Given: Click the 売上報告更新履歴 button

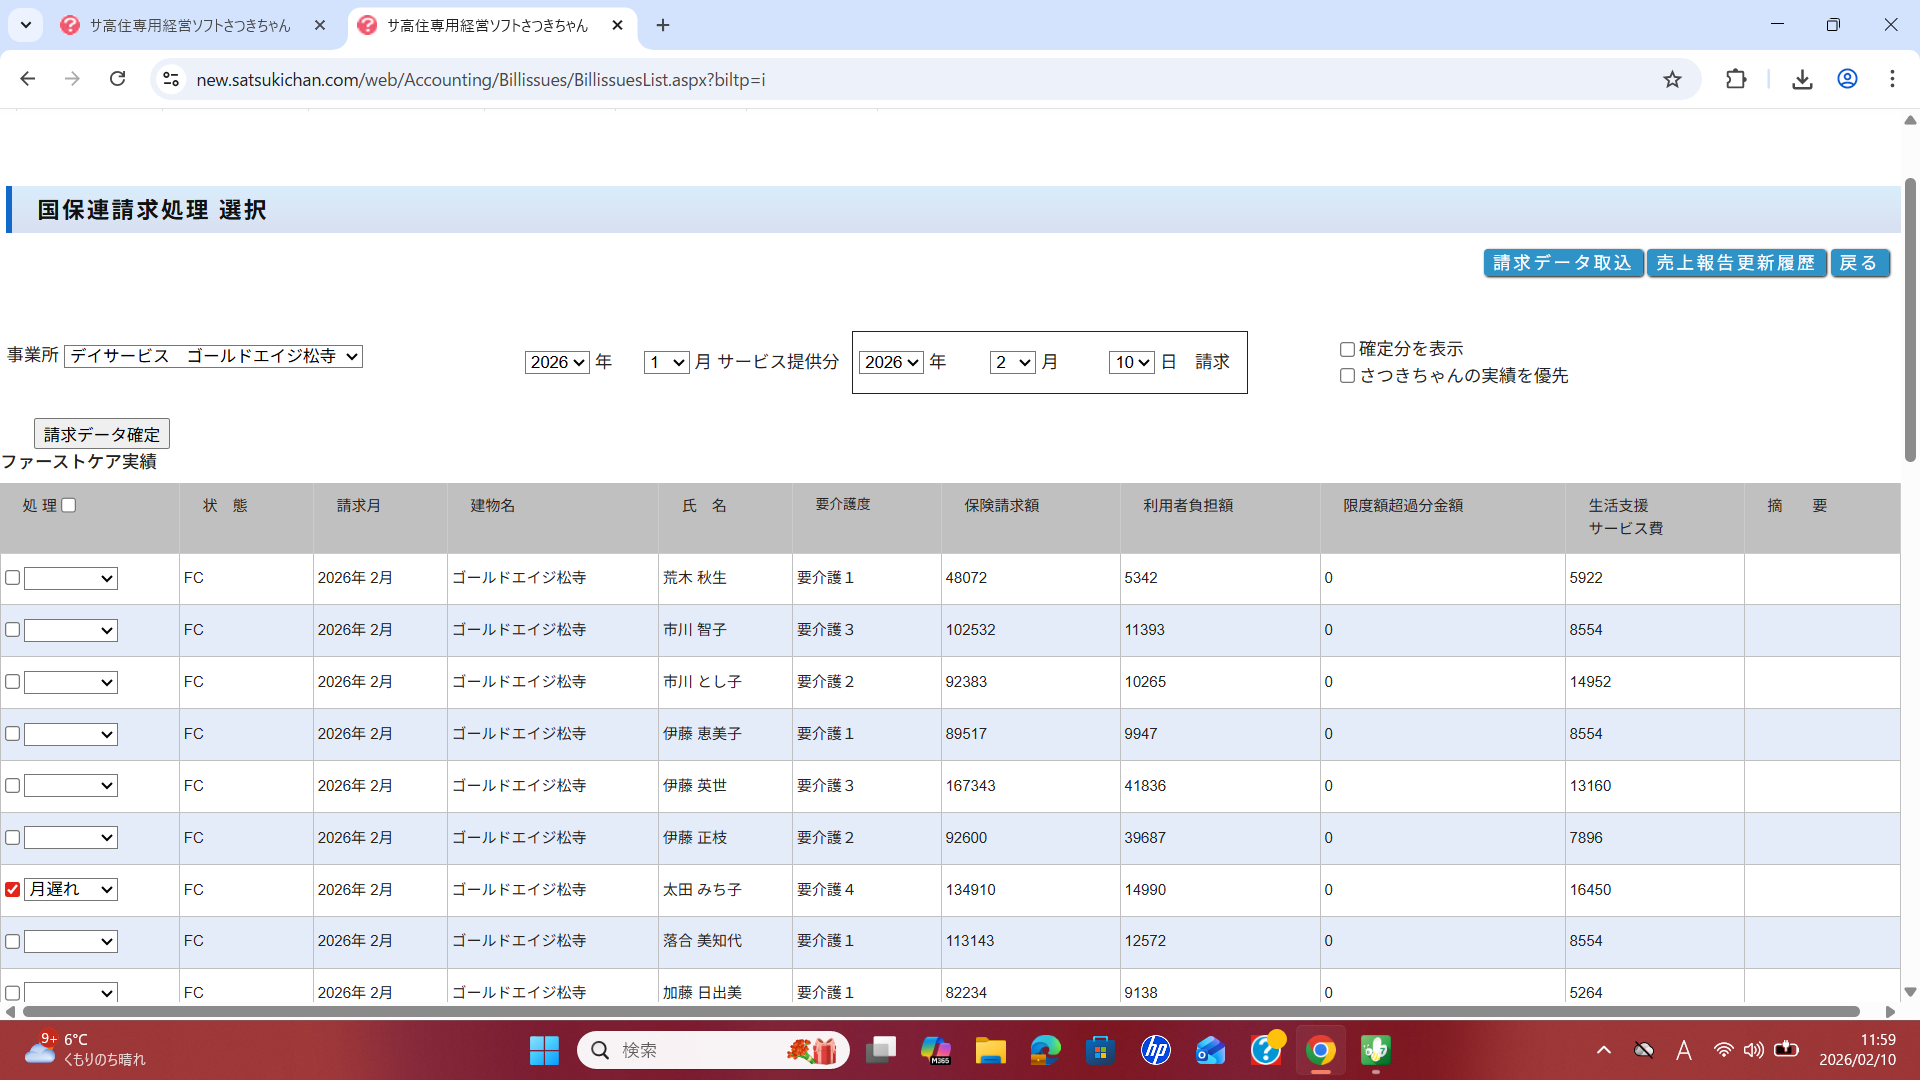Looking at the screenshot, I should 1735,263.
